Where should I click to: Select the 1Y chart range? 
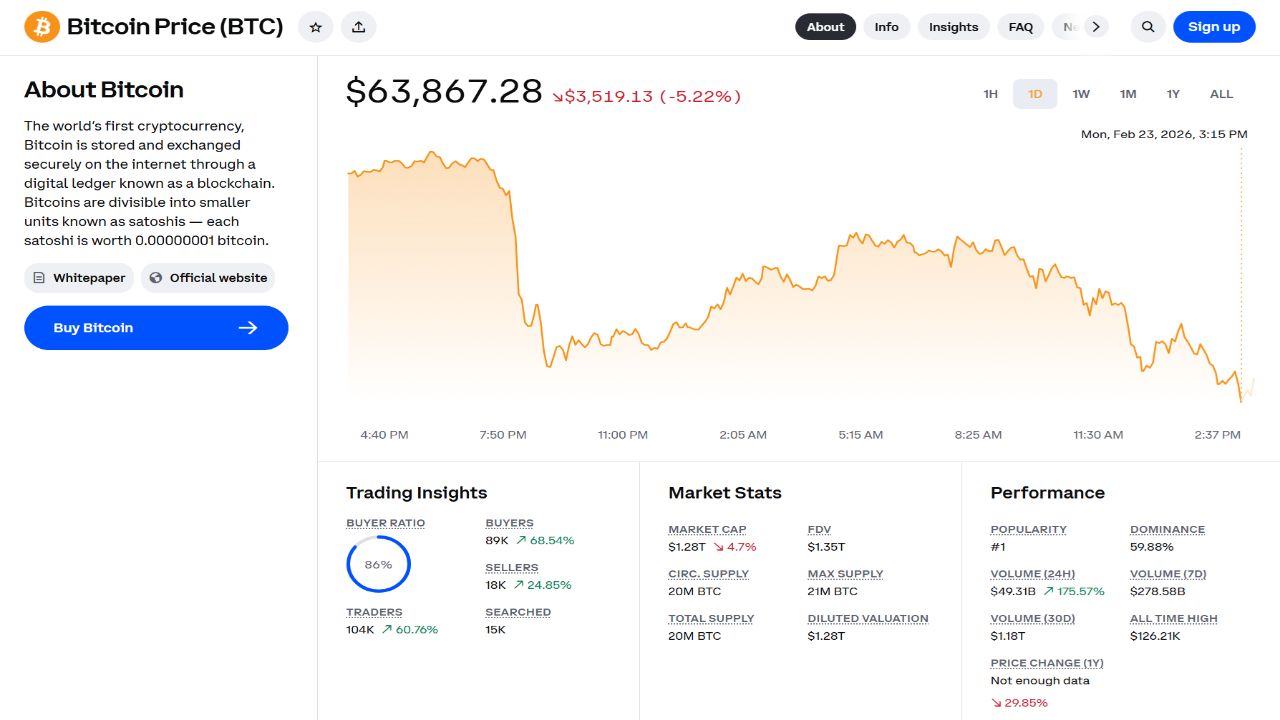pos(1173,94)
